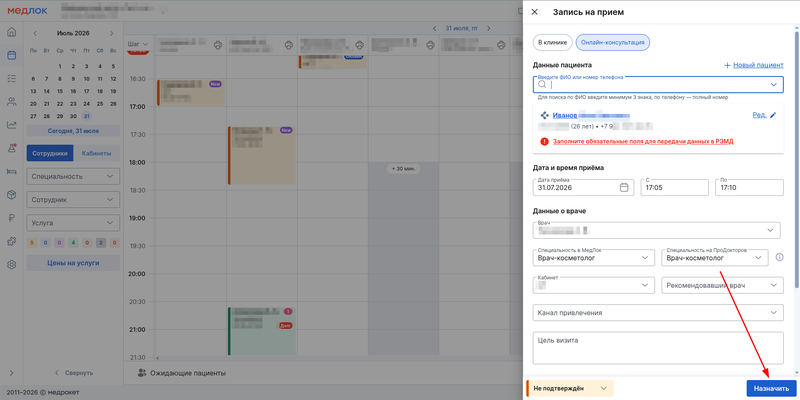Select the В клинике appointment type
The image size is (800, 400).
[553, 43]
